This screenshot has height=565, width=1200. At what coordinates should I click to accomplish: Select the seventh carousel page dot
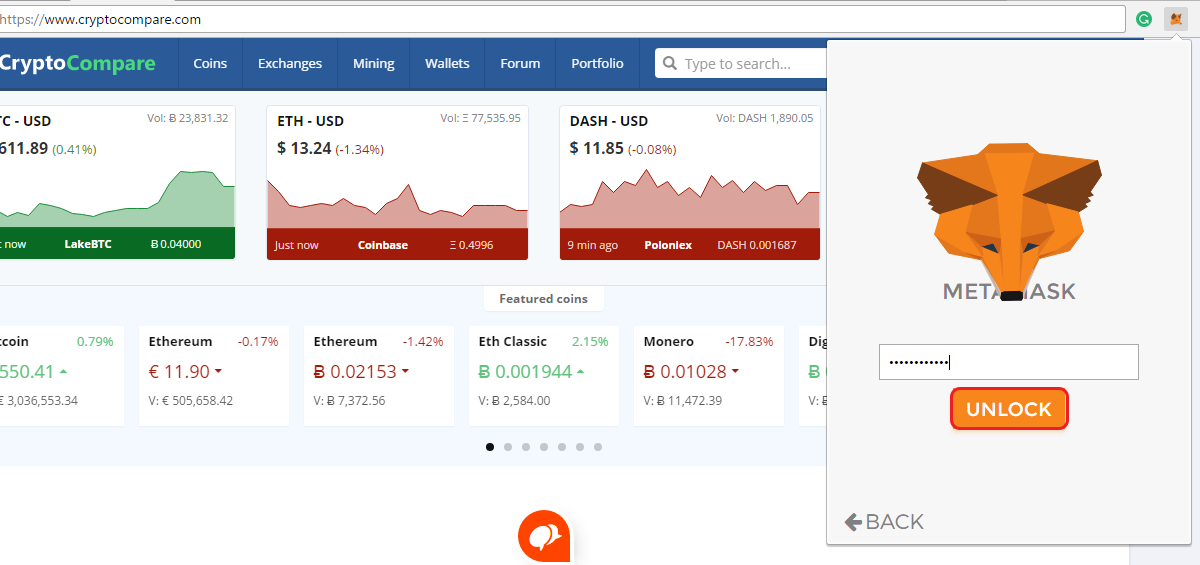click(598, 447)
